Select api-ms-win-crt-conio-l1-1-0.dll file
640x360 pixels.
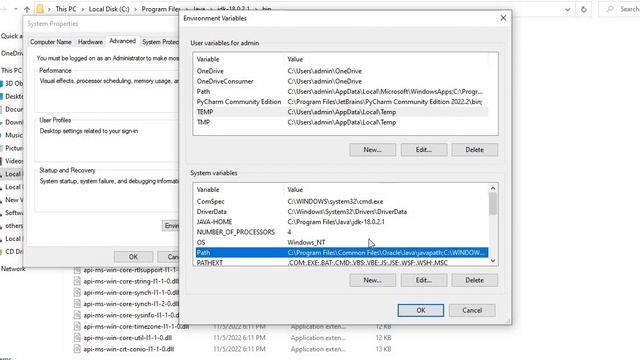tap(129, 349)
